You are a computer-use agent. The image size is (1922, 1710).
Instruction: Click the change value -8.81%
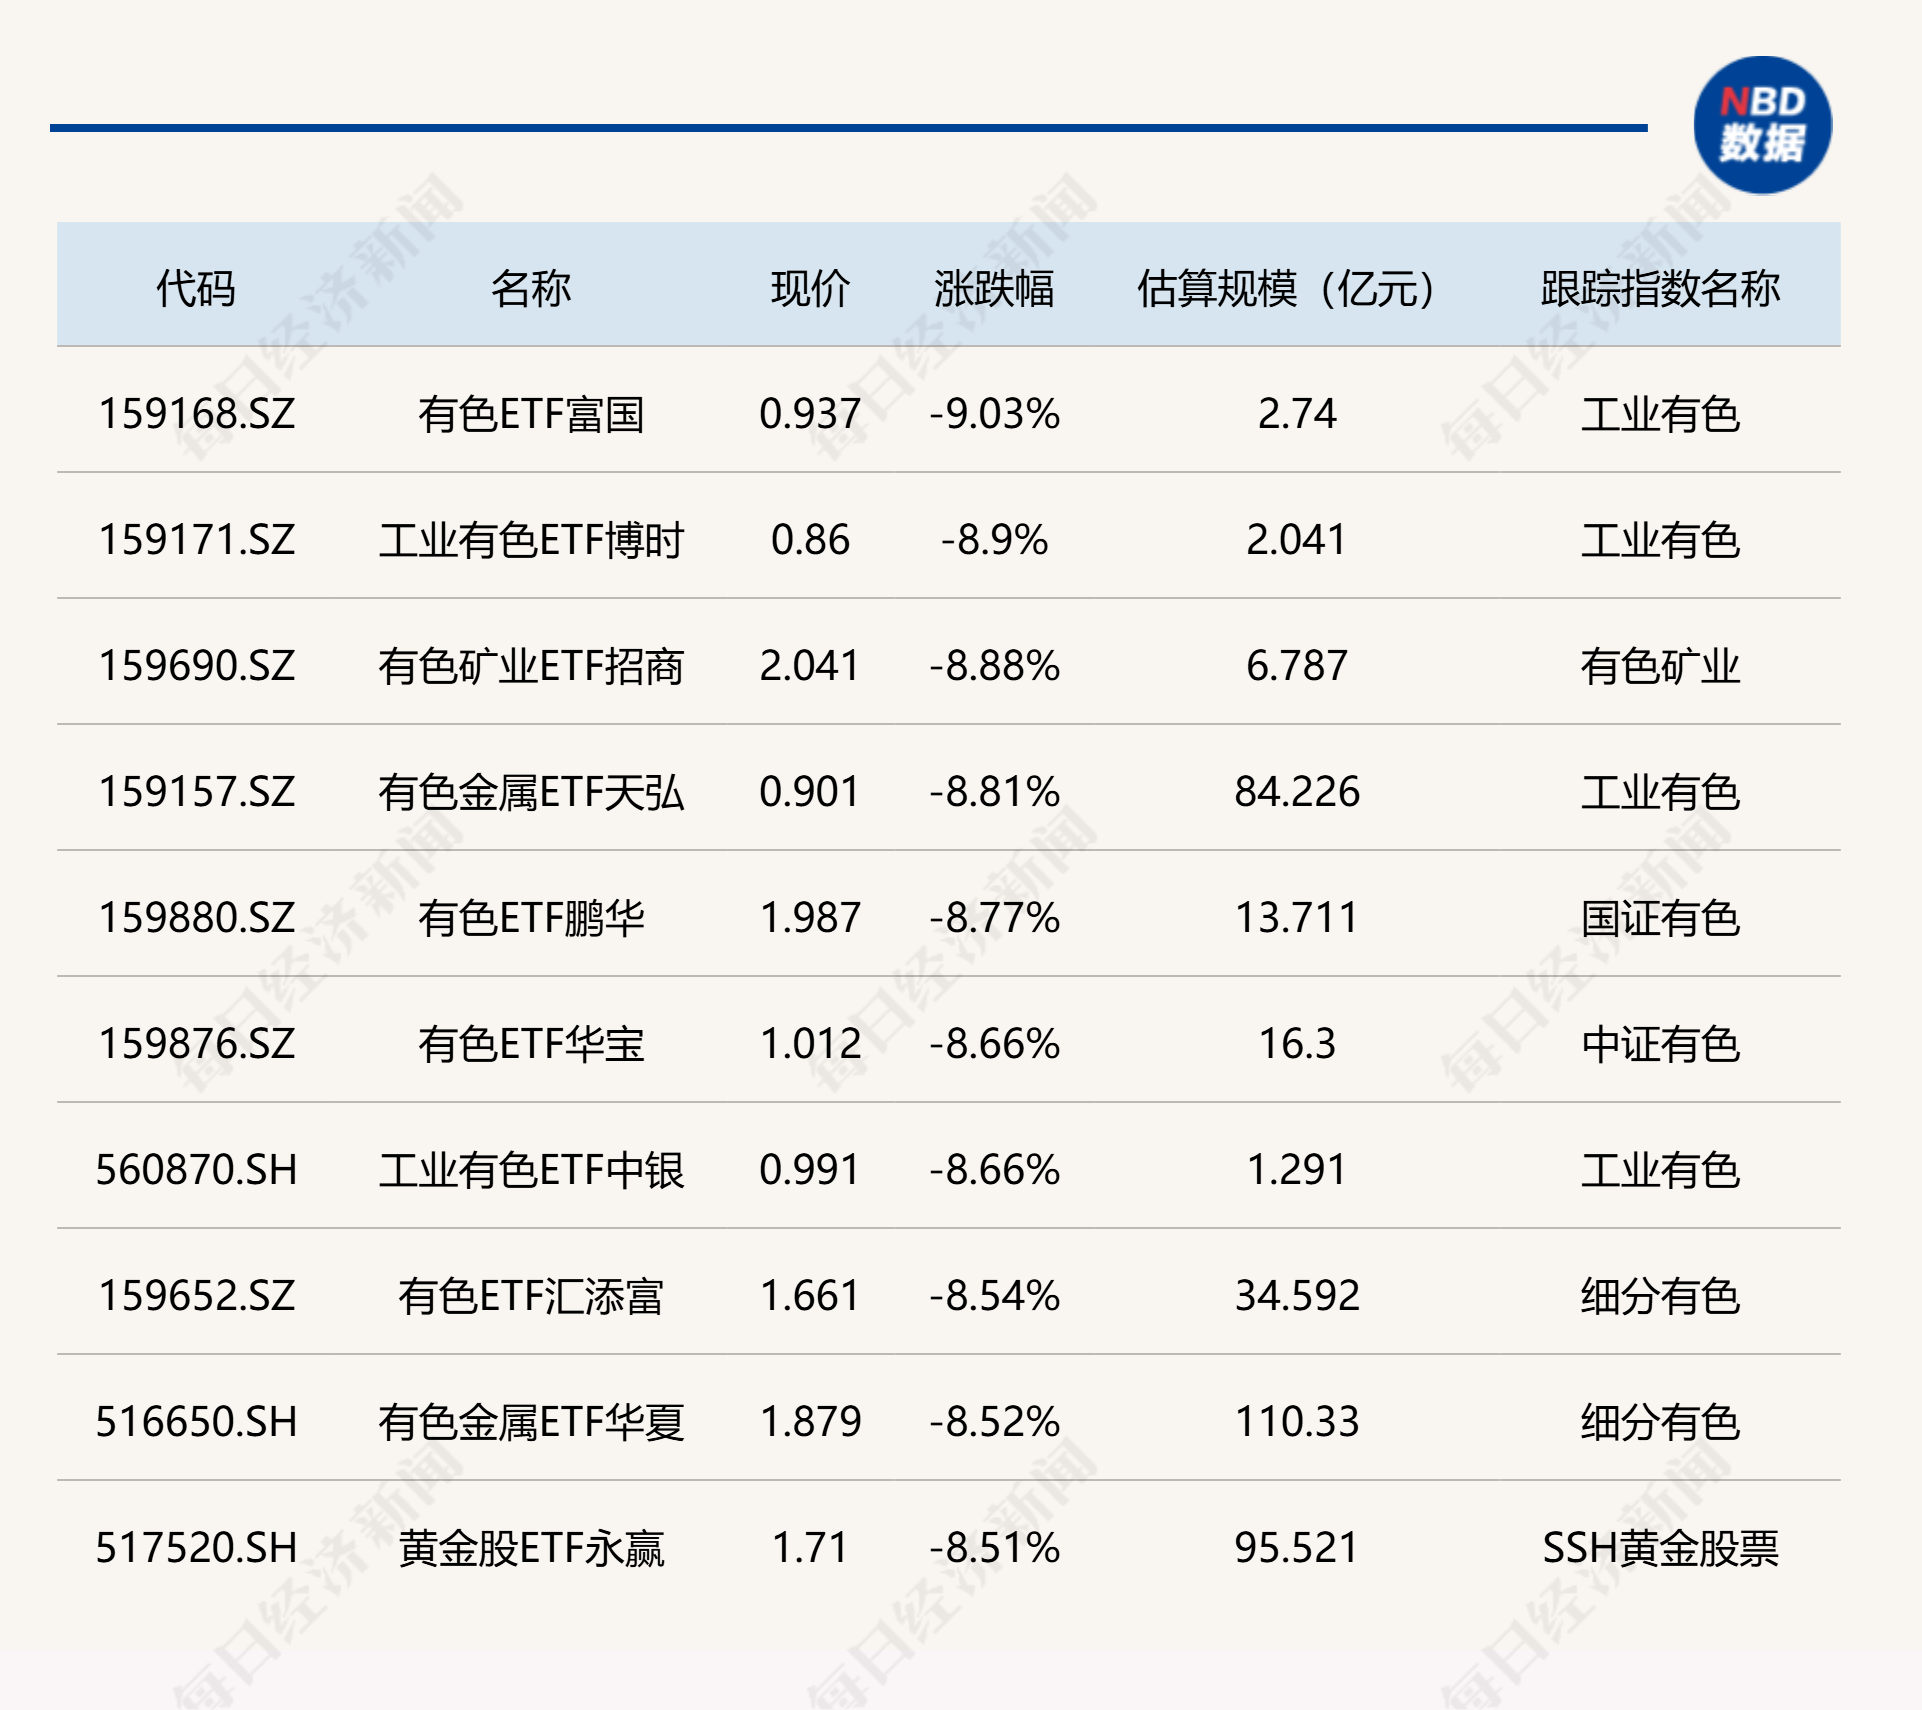[995, 792]
